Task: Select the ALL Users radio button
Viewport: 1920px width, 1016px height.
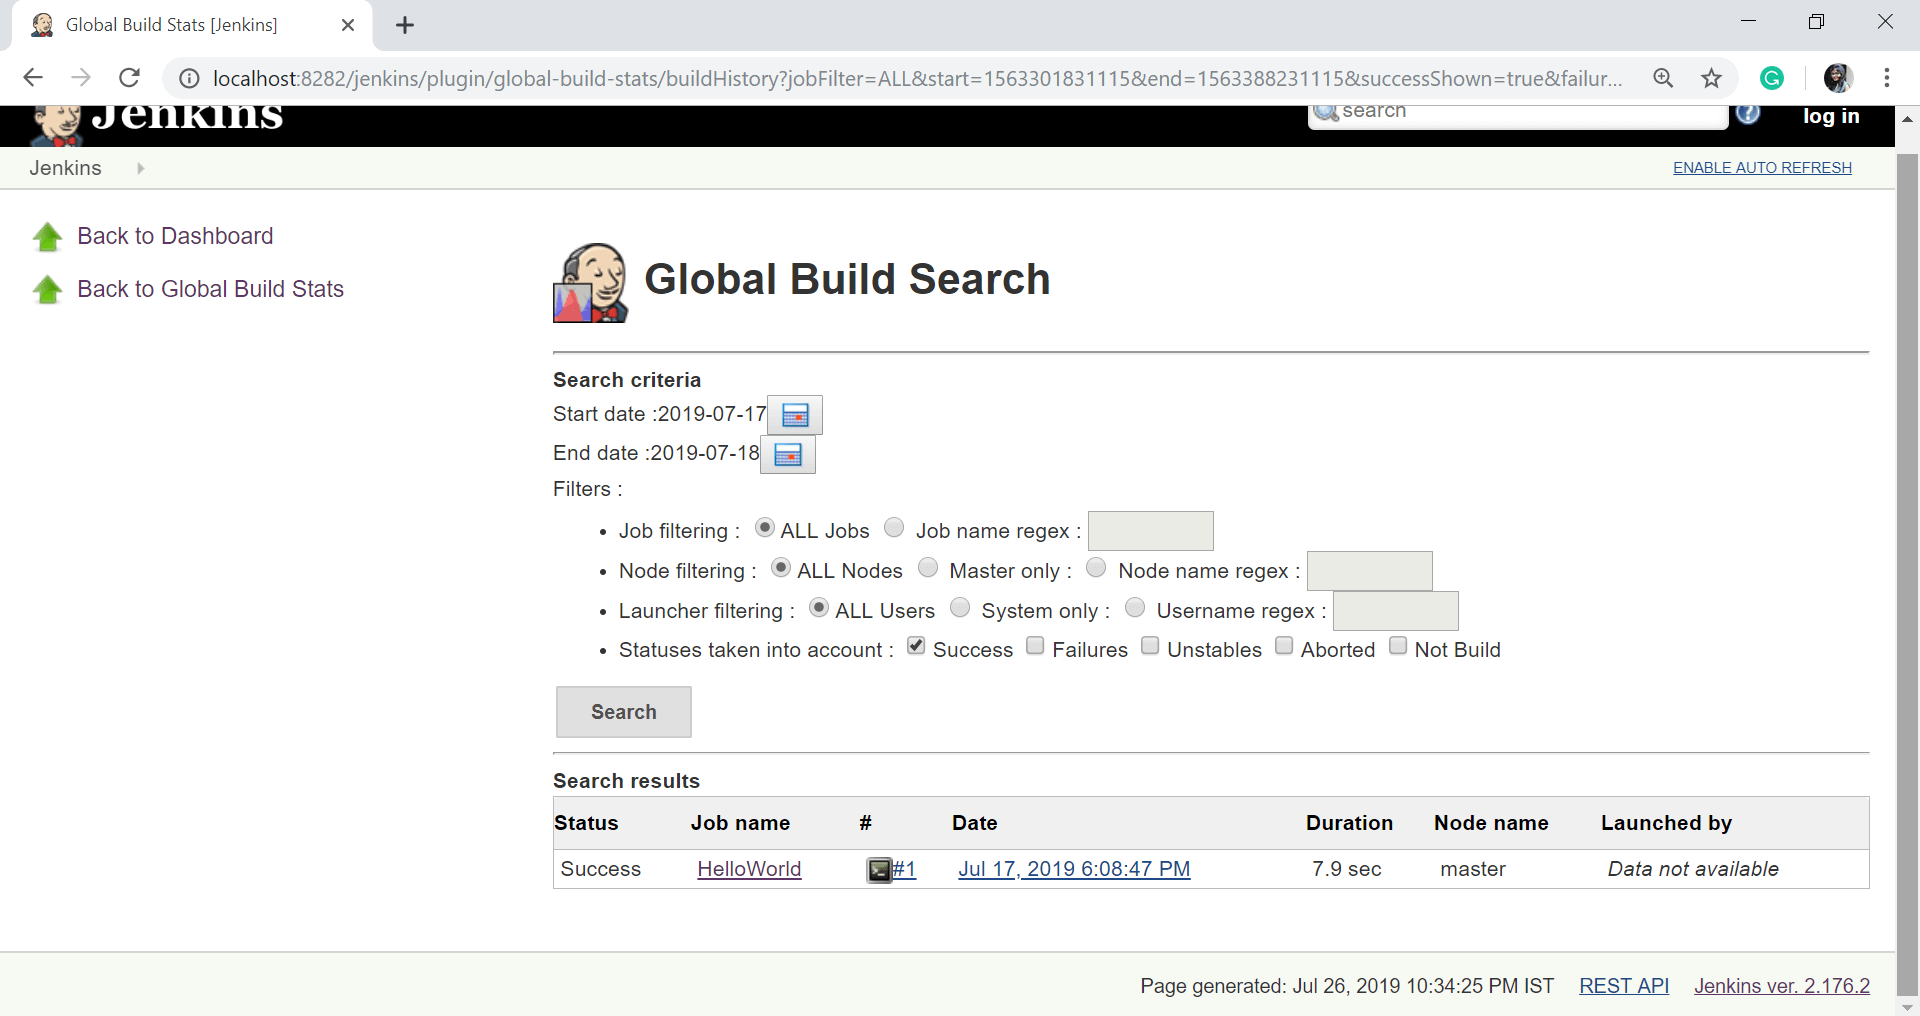Action: [819, 608]
